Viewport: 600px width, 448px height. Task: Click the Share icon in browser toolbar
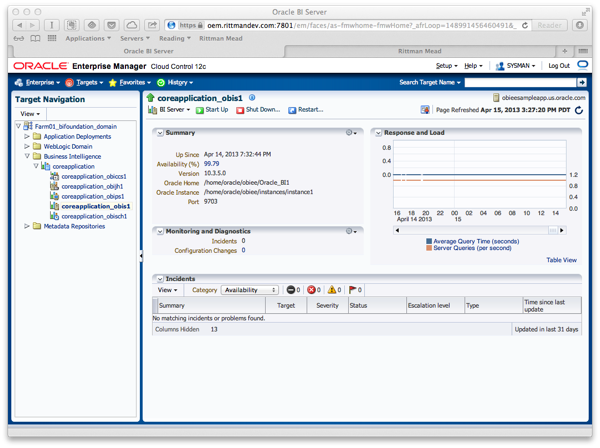pos(152,25)
